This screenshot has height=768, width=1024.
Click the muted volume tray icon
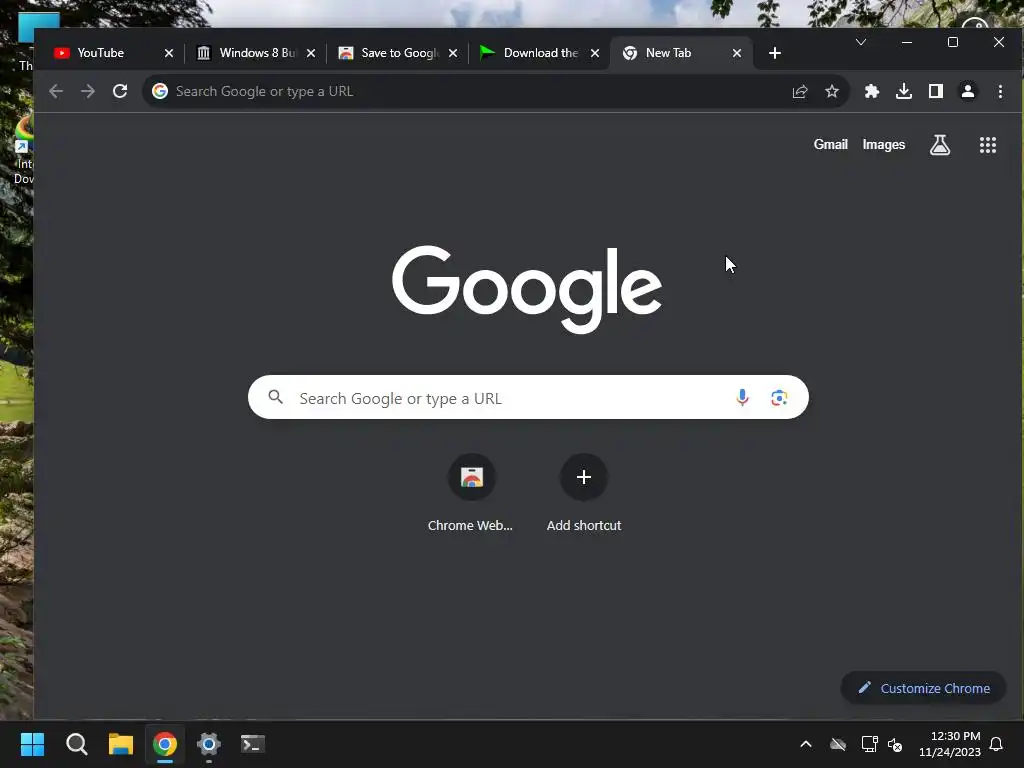coord(895,744)
